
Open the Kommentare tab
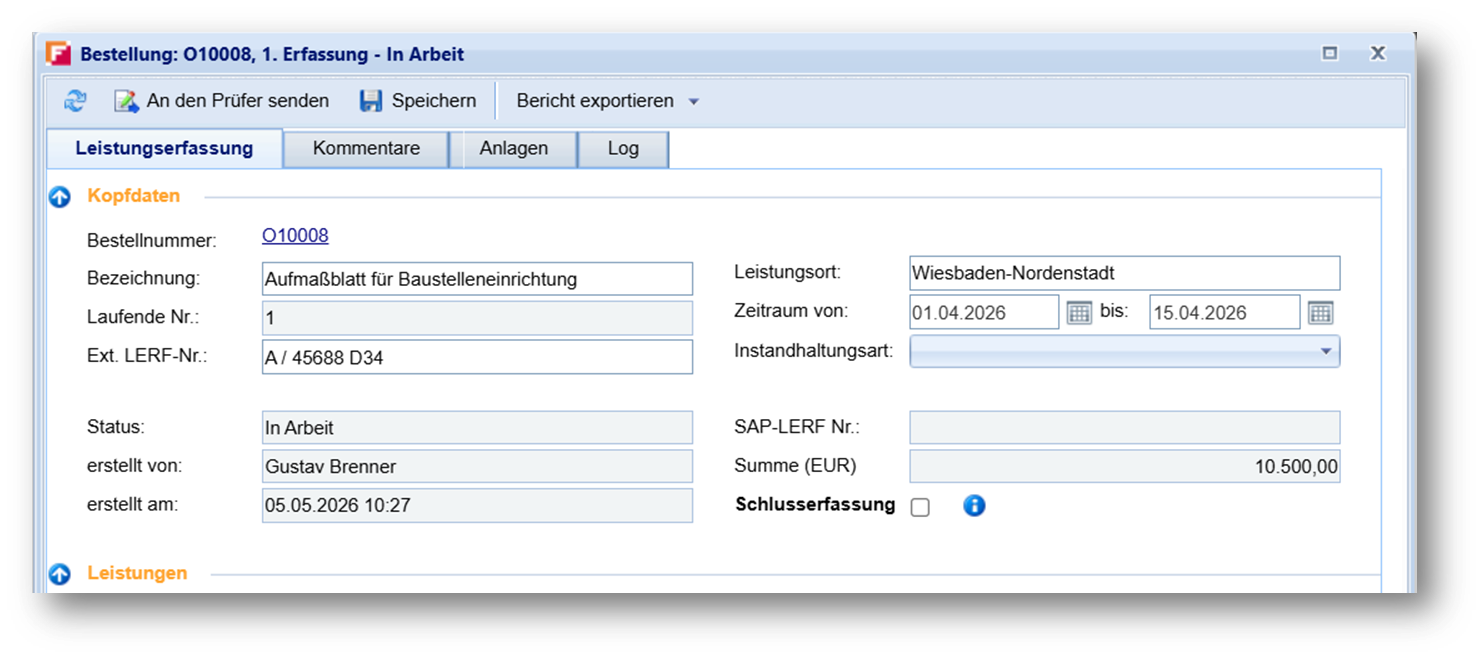tap(366, 149)
